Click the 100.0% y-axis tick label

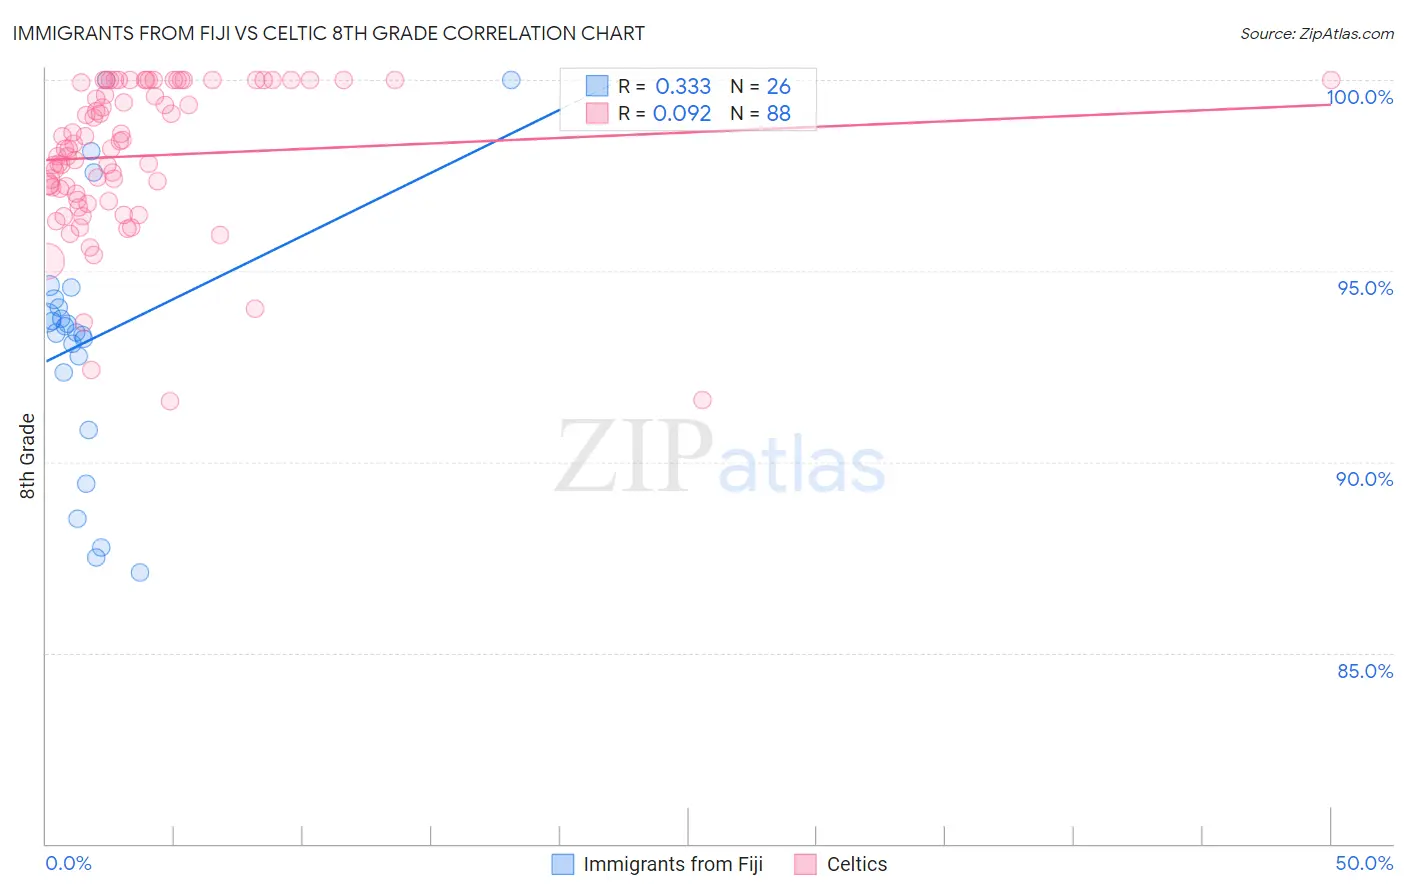[1360, 97]
